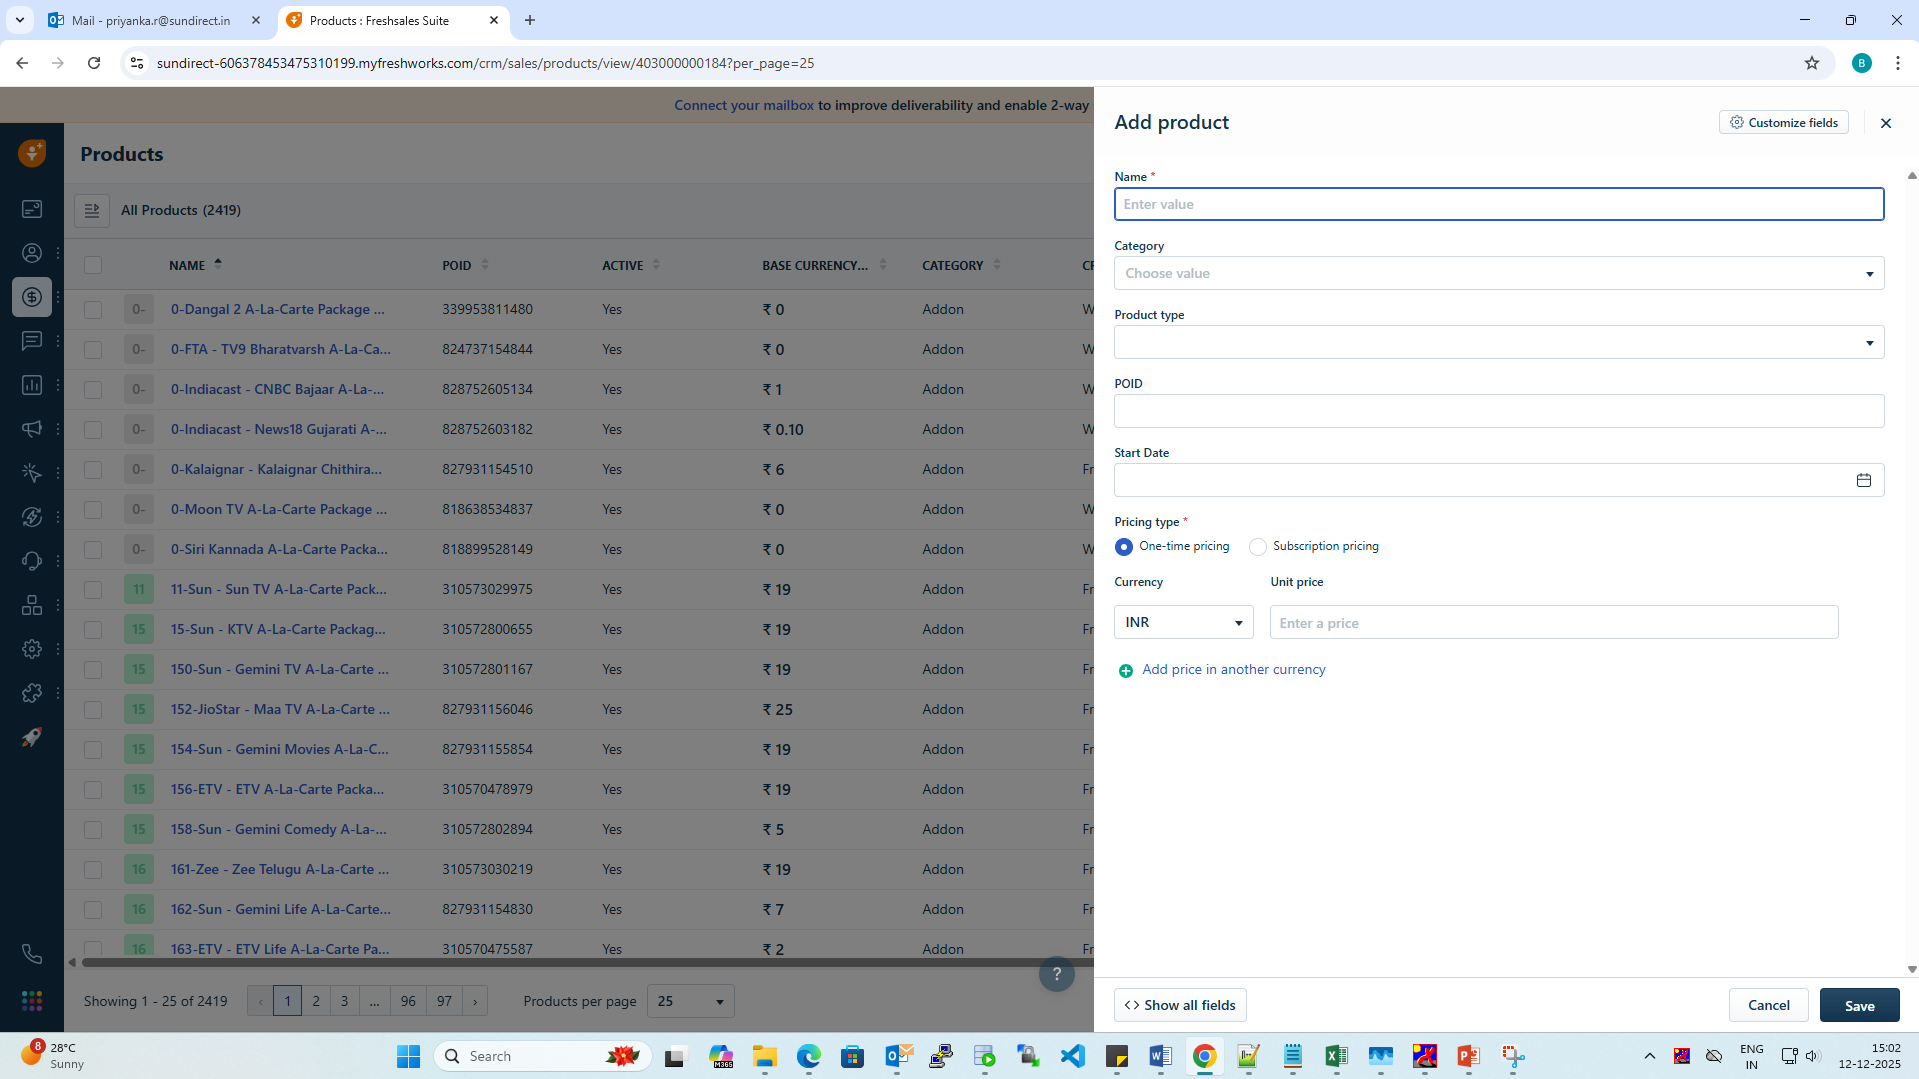Open the Contacts icon in sidebar
This screenshot has width=1919, height=1079.
(x=32, y=253)
